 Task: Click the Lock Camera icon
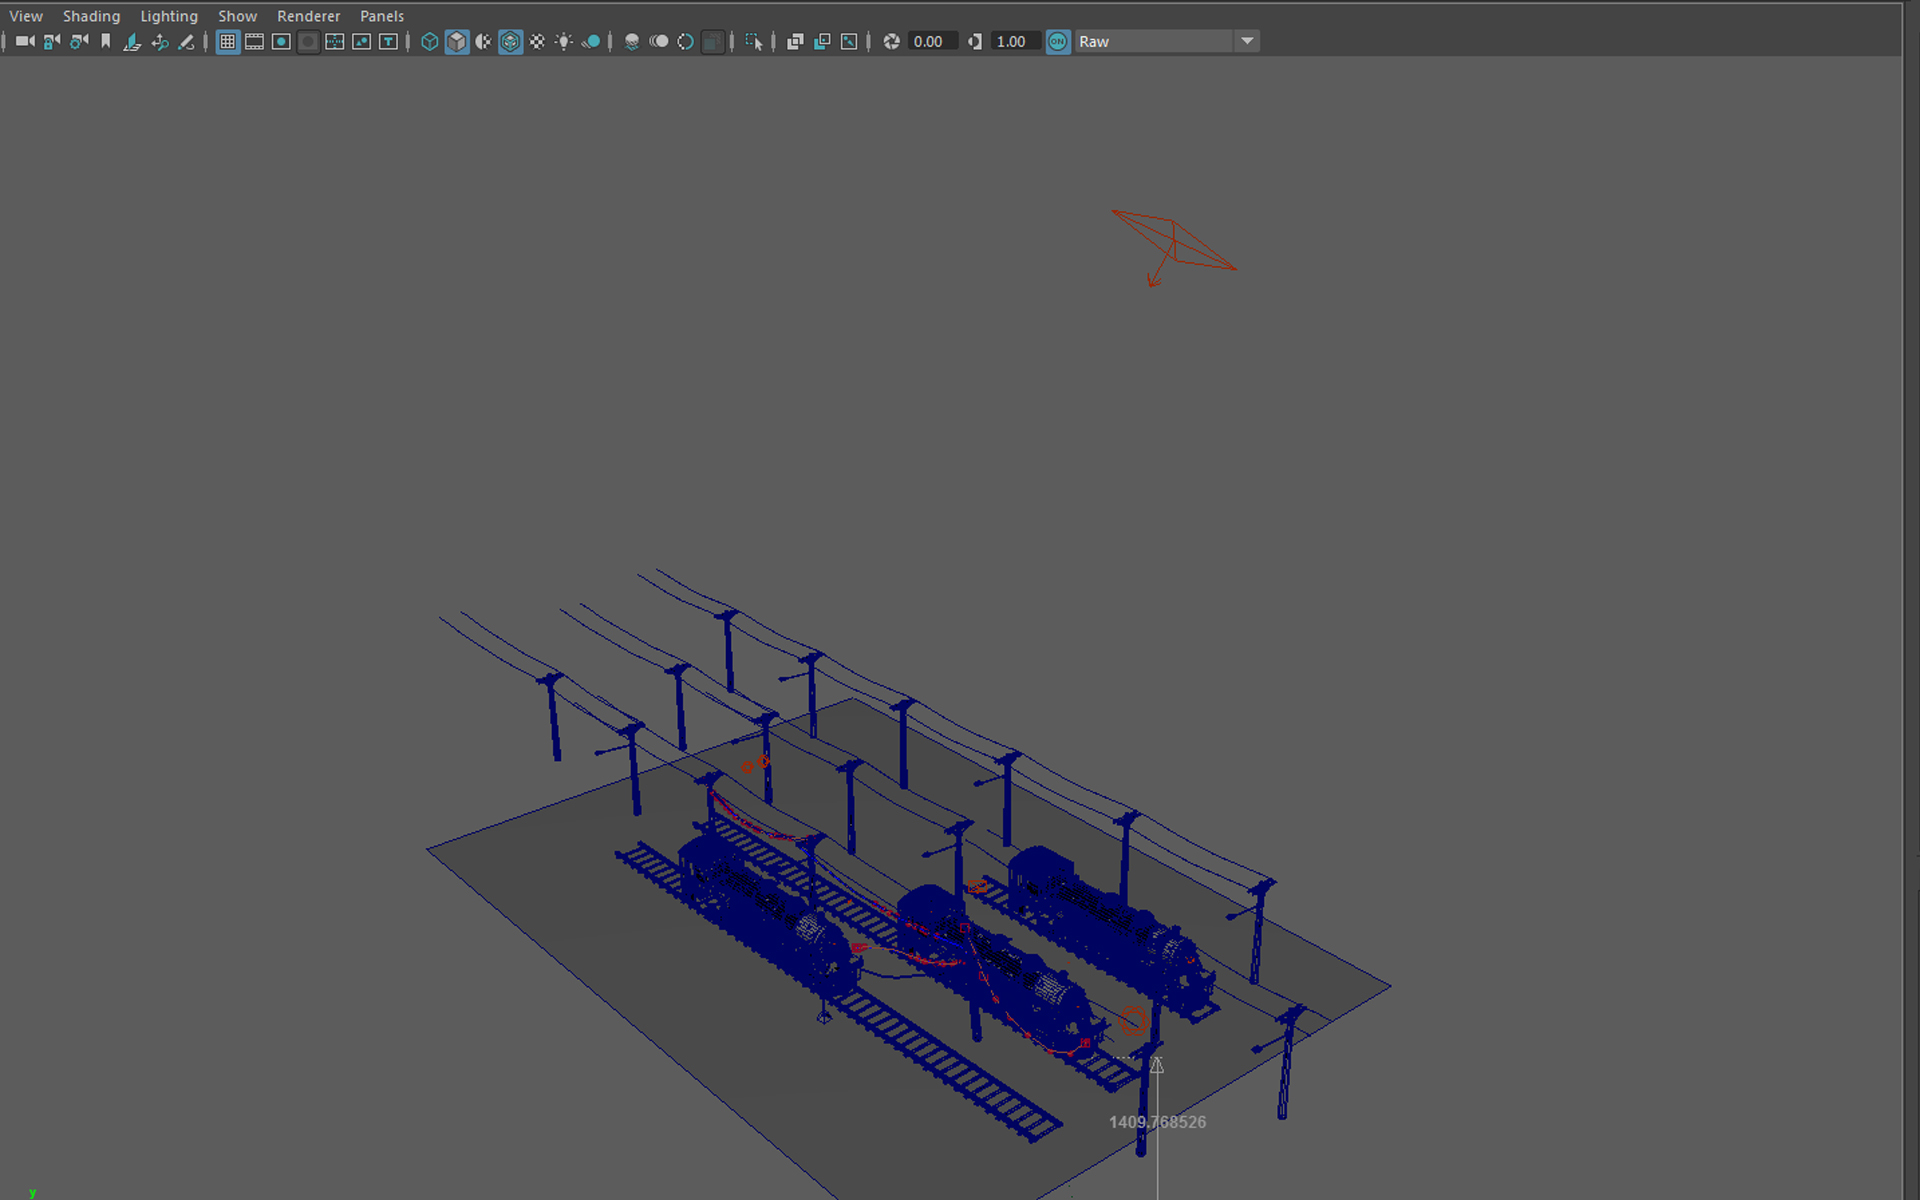coord(52,41)
